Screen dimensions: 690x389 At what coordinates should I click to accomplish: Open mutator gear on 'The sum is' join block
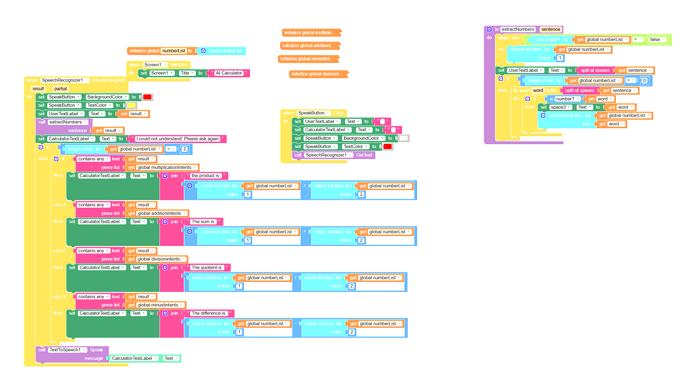(x=165, y=222)
